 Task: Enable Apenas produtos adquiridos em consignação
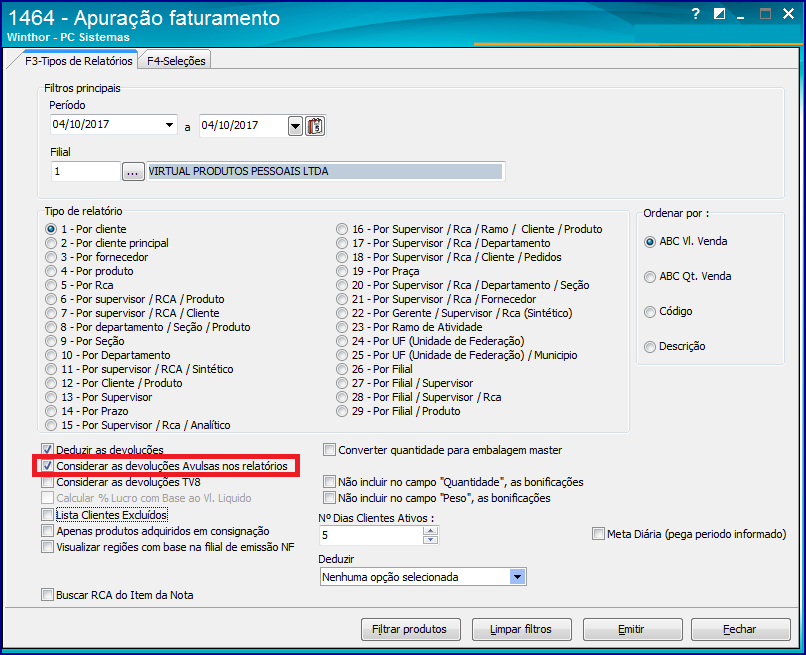point(47,531)
